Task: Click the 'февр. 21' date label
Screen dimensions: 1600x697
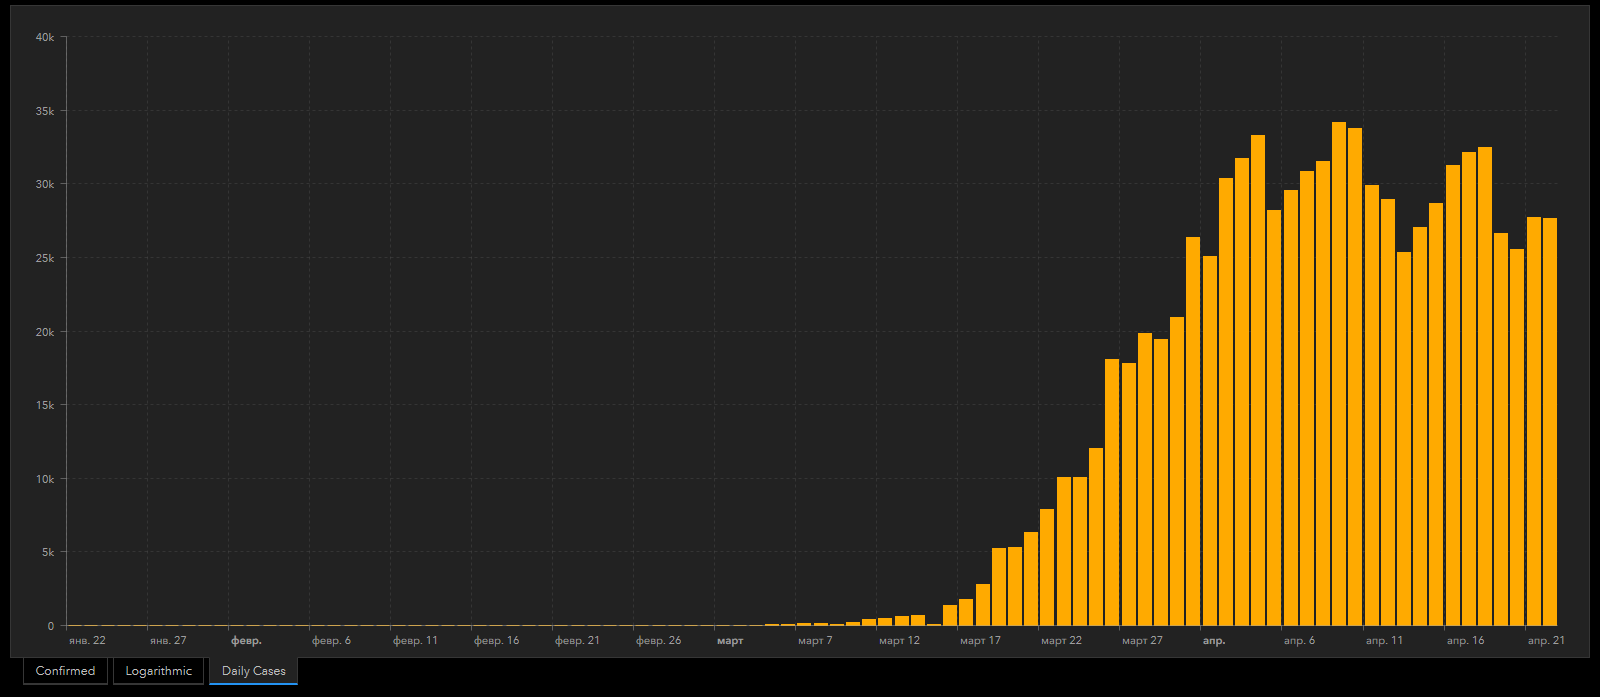Action: point(578,640)
